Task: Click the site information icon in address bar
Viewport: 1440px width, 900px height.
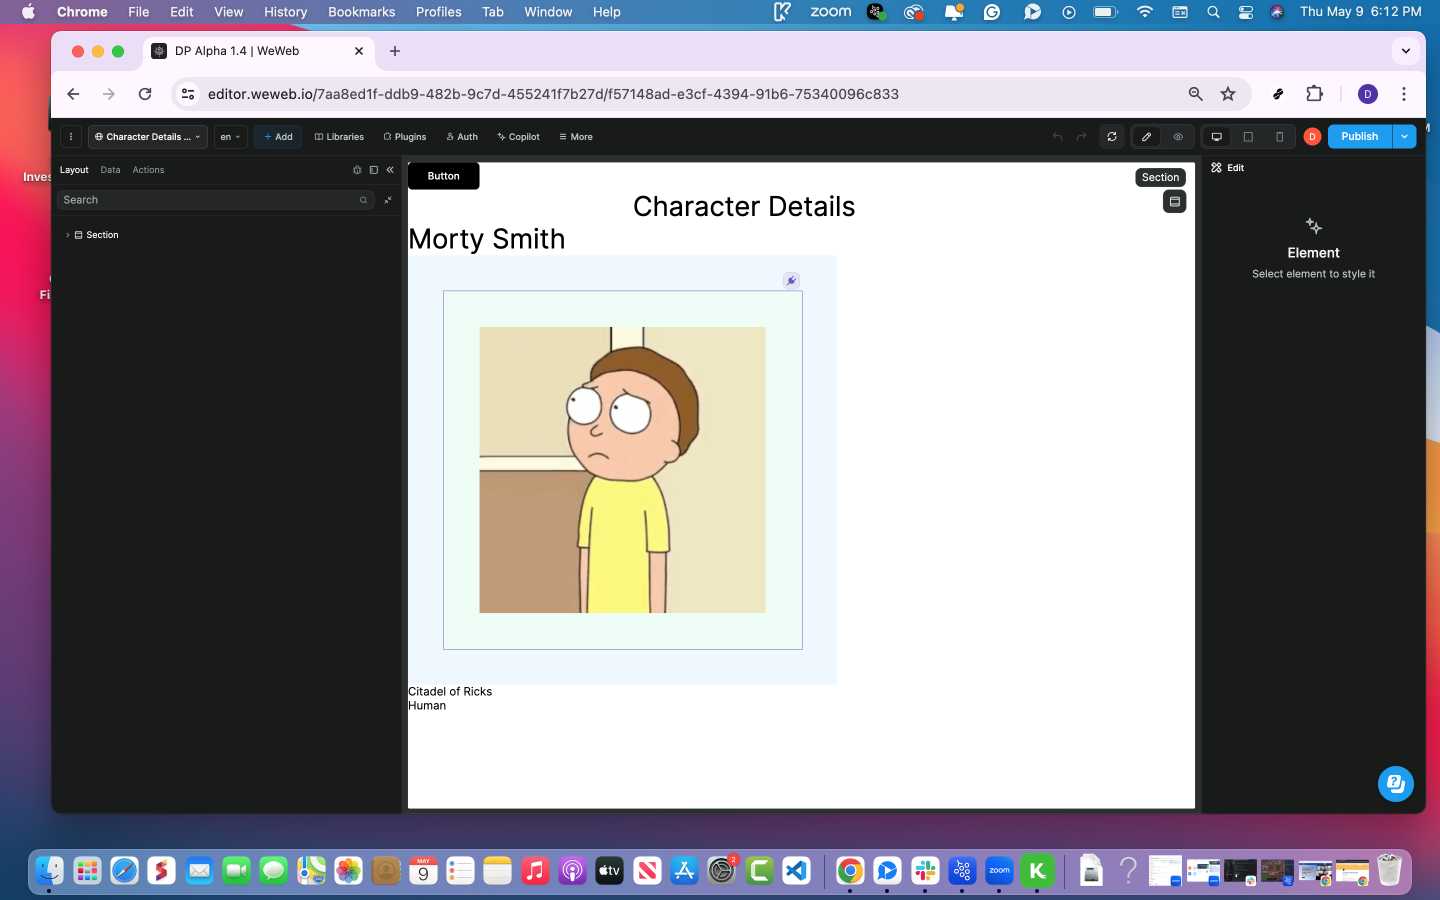Action: (188, 94)
